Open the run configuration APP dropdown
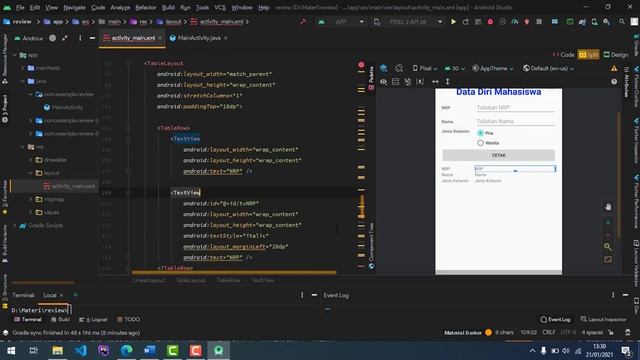The height and width of the screenshot is (360, 640). [342, 22]
